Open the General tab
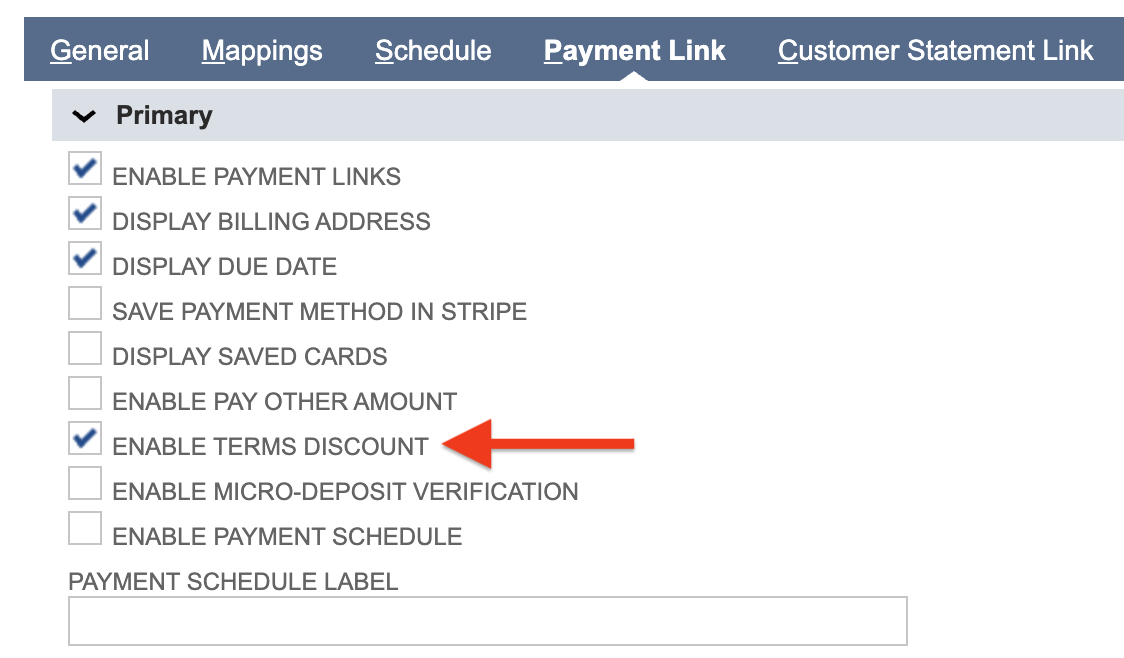The image size is (1124, 658). [100, 51]
